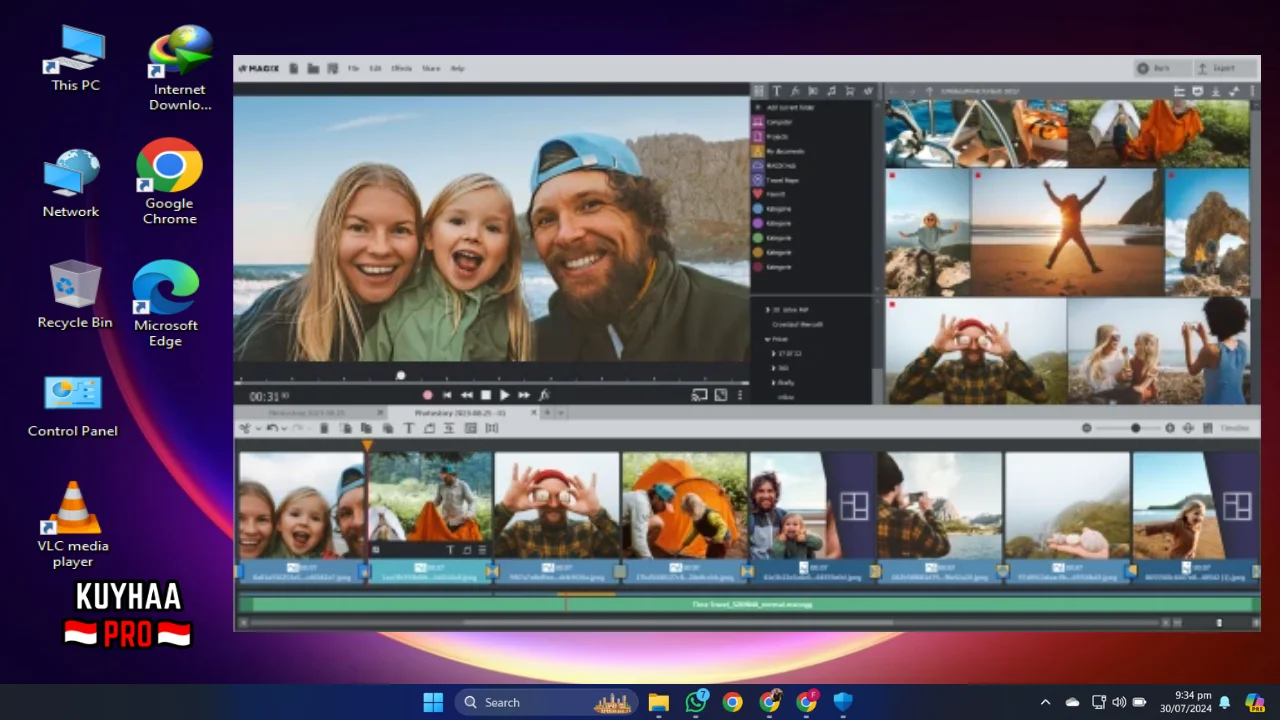Collapse the expanded folder in the tree
This screenshot has width=1280, height=720.
pyautogui.click(x=767, y=339)
